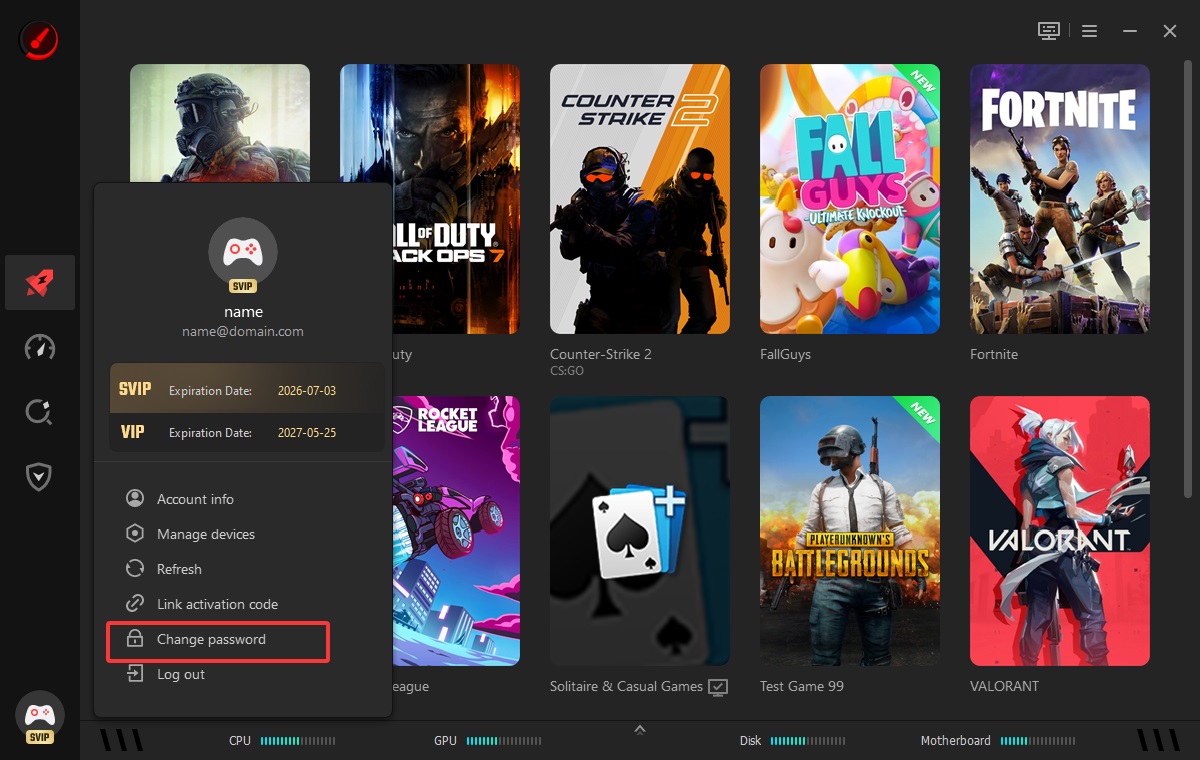Open the VALORANT game cover
Screen dimensions: 1200x760
1060,531
